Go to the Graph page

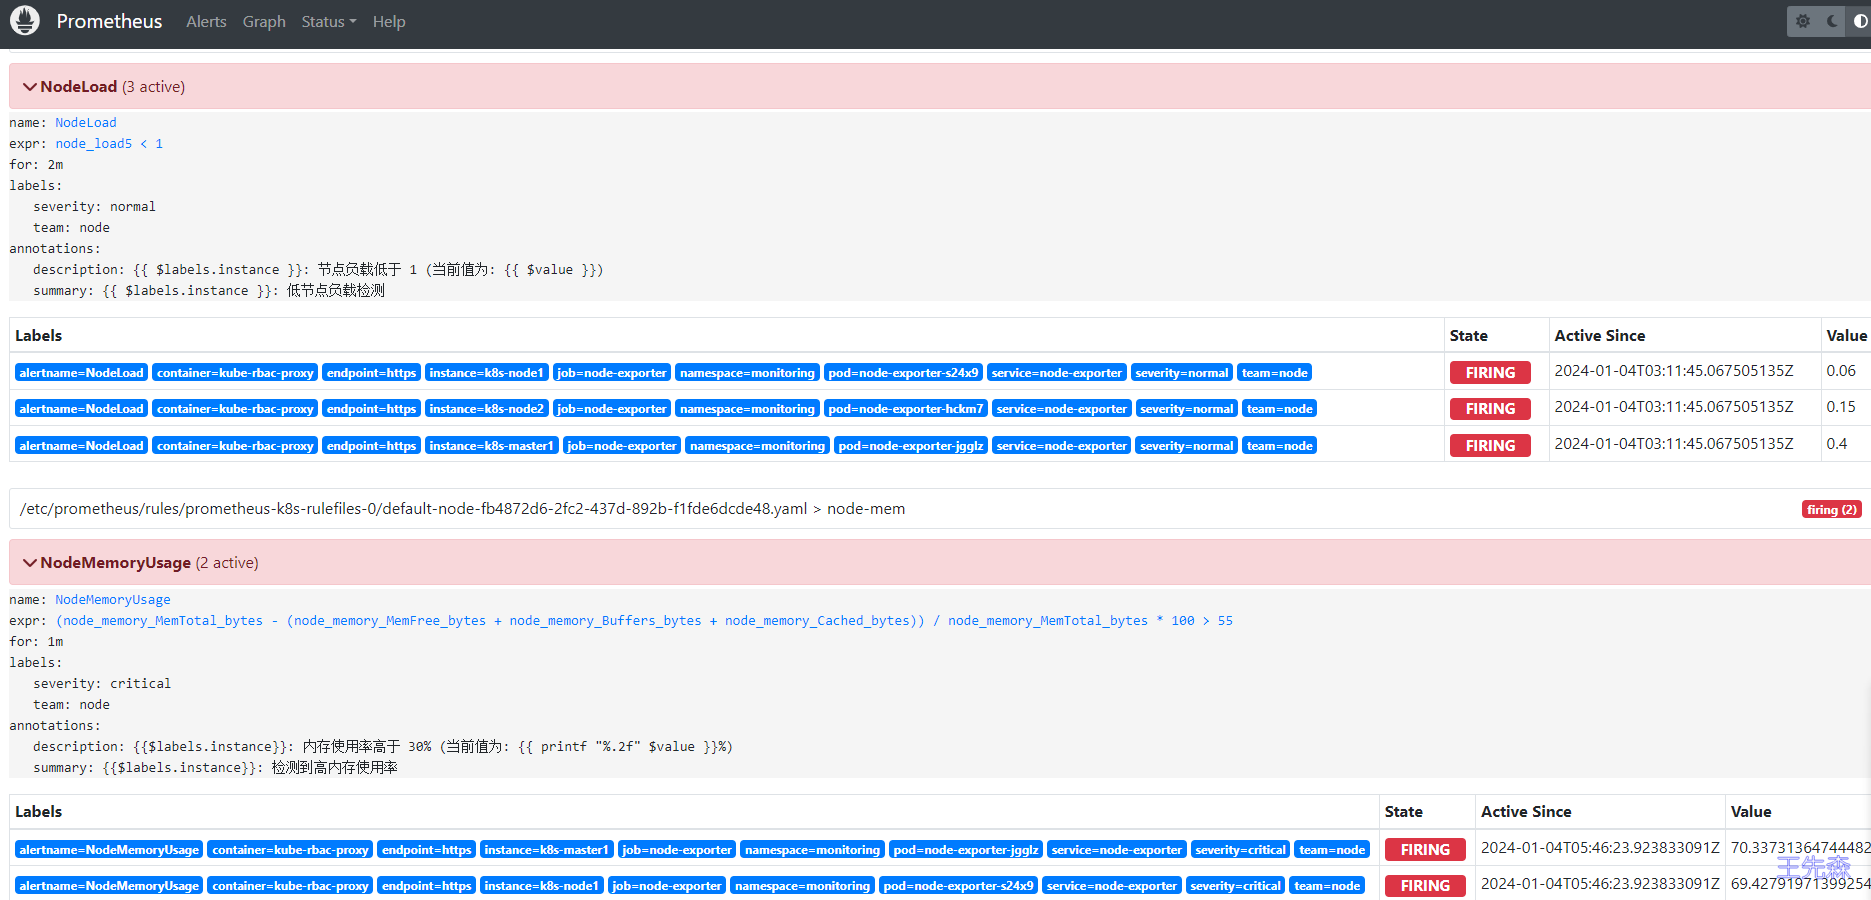click(x=264, y=21)
